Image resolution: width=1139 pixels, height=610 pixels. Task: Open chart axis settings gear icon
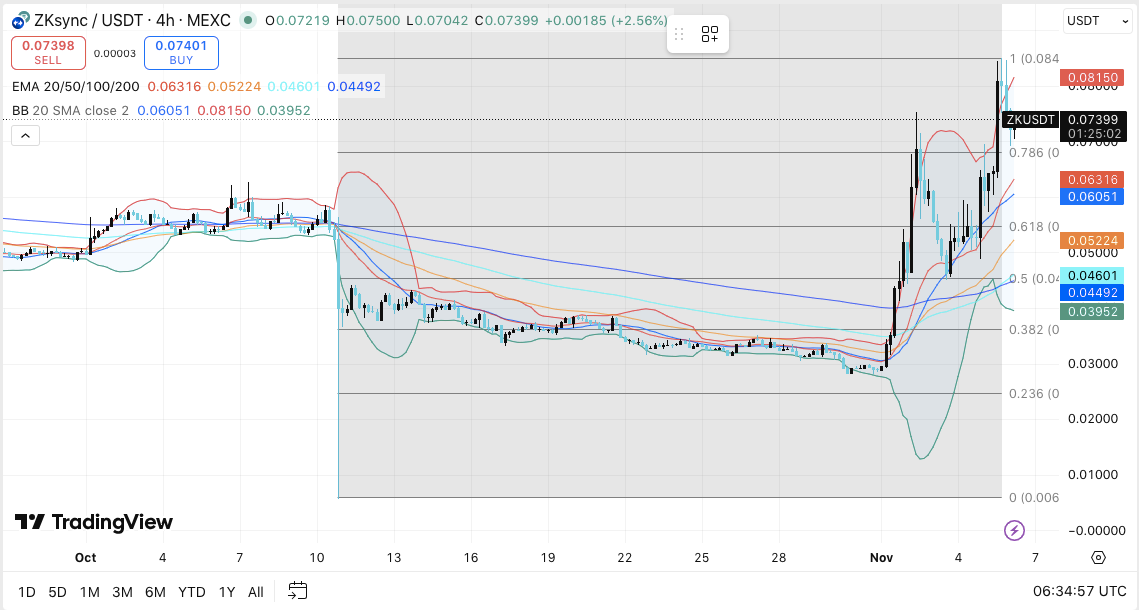(1098, 557)
